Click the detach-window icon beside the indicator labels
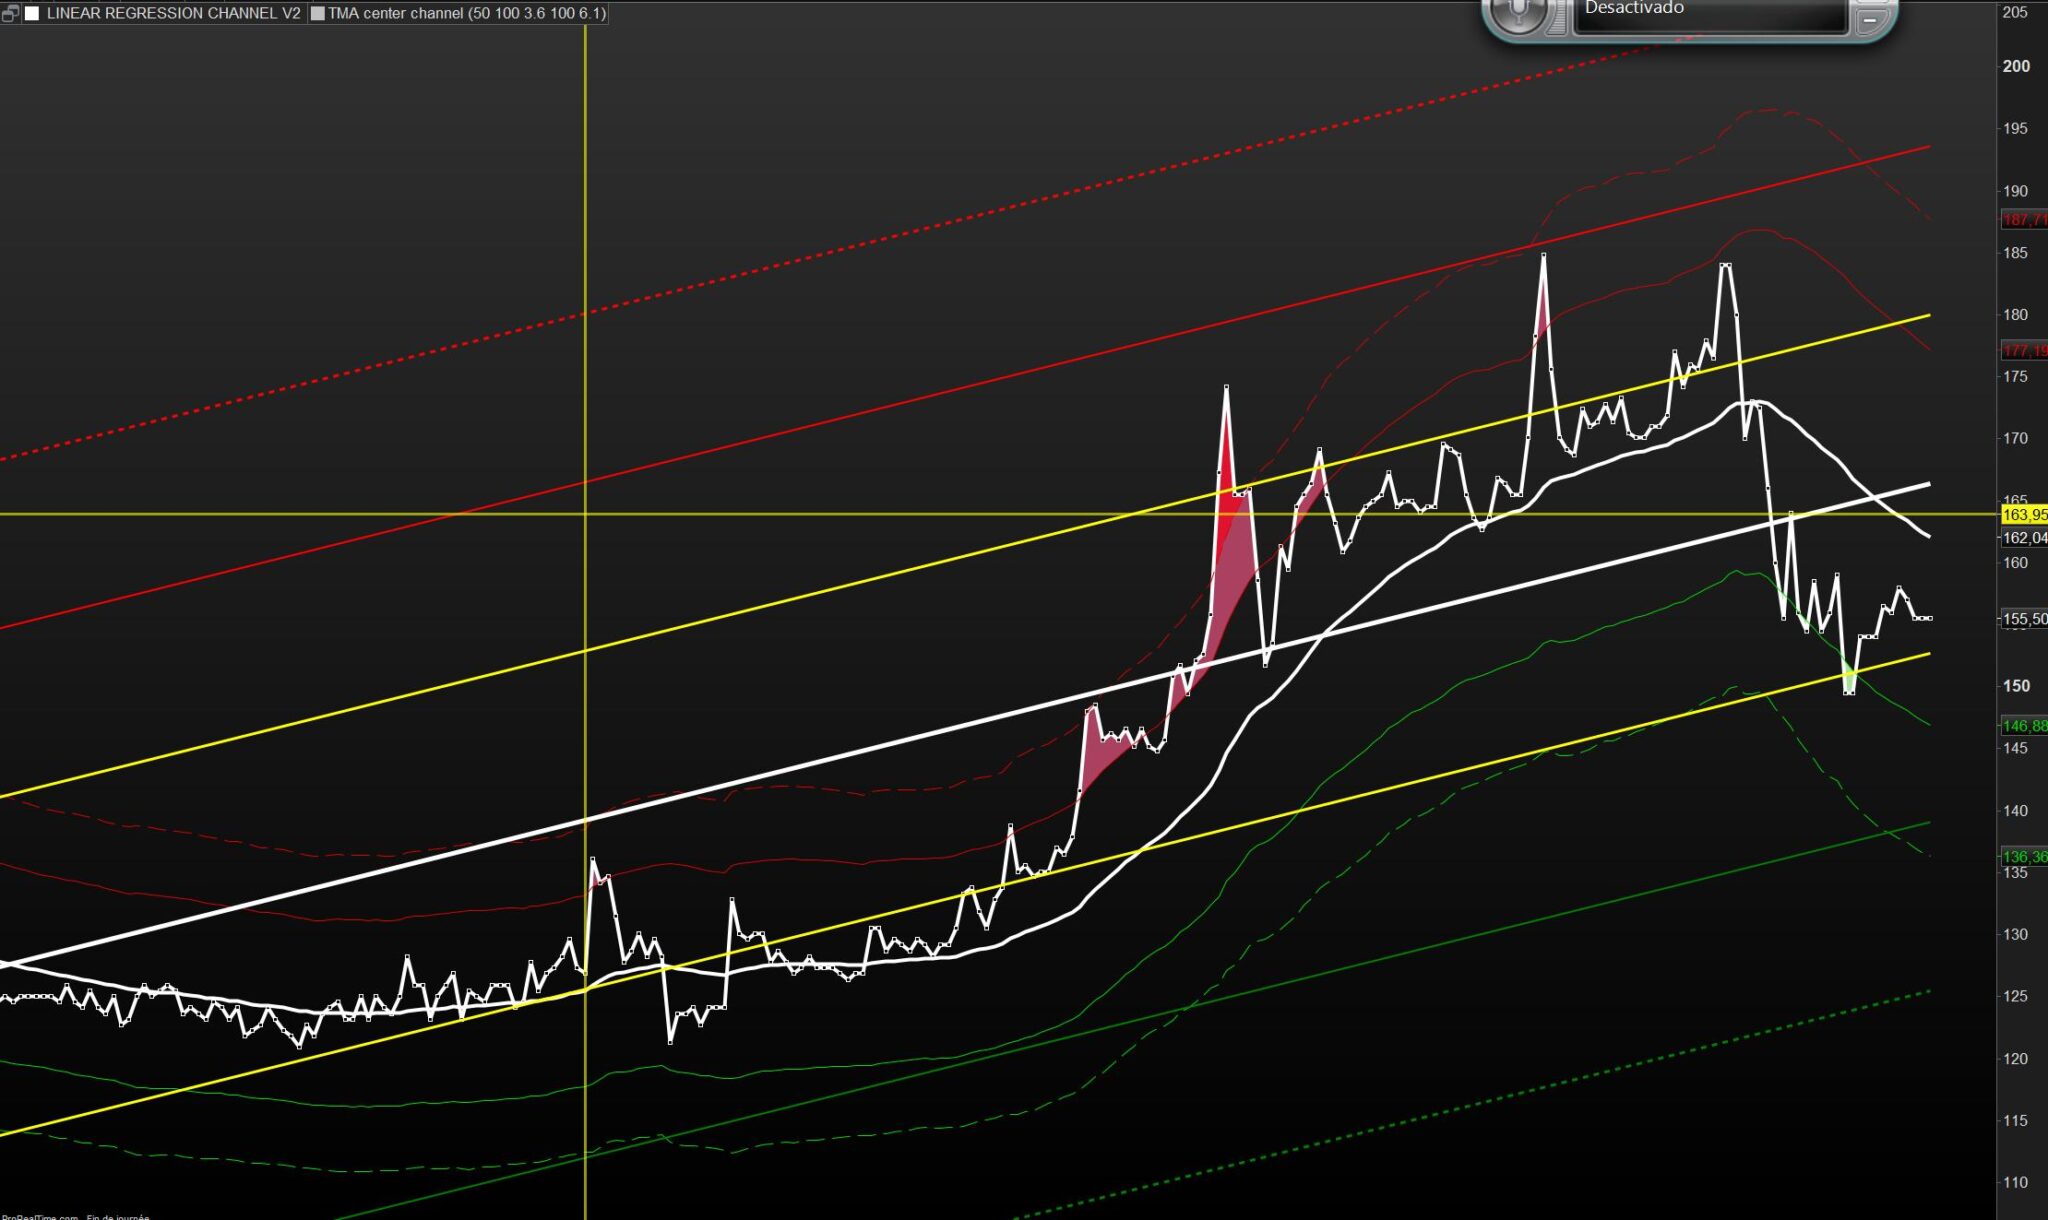Viewport: 2048px width, 1220px height. (10, 14)
